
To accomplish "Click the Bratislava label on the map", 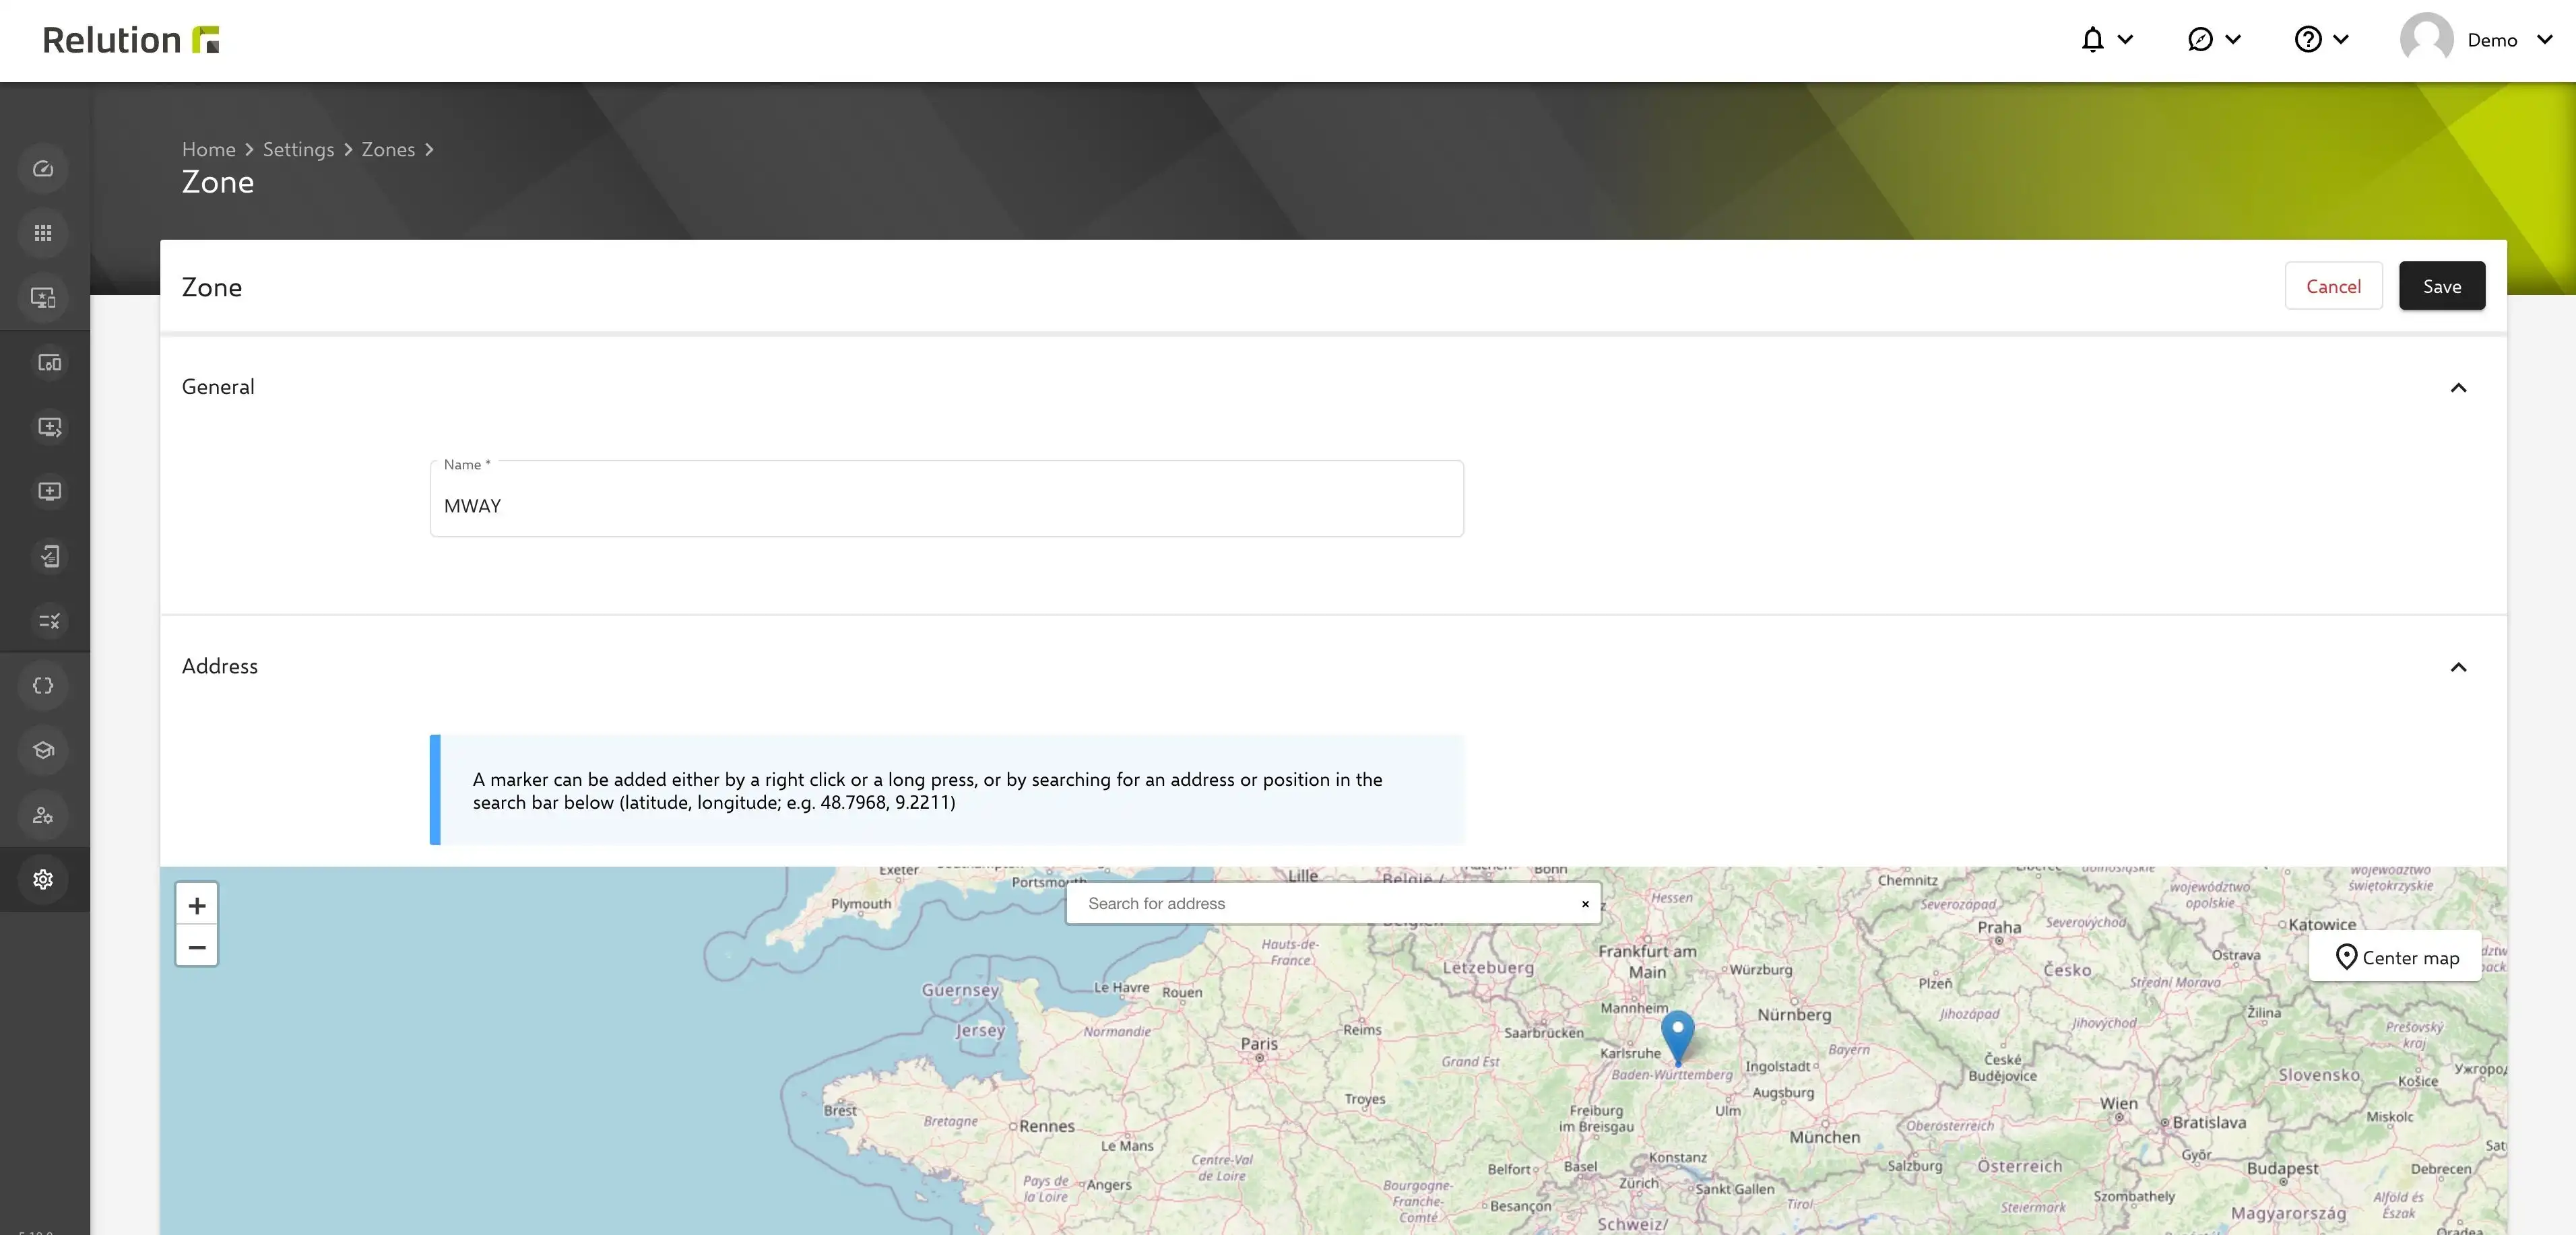I will tap(2209, 1122).
